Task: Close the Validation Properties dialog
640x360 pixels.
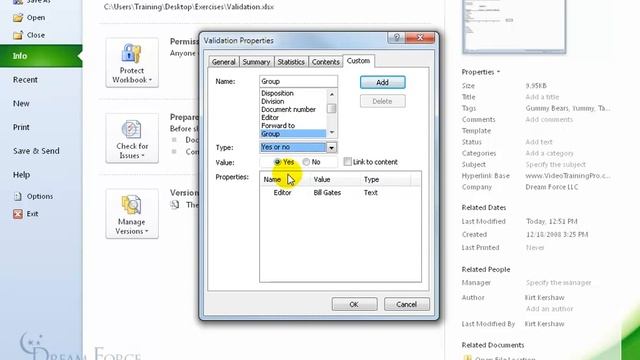Action: coord(420,38)
